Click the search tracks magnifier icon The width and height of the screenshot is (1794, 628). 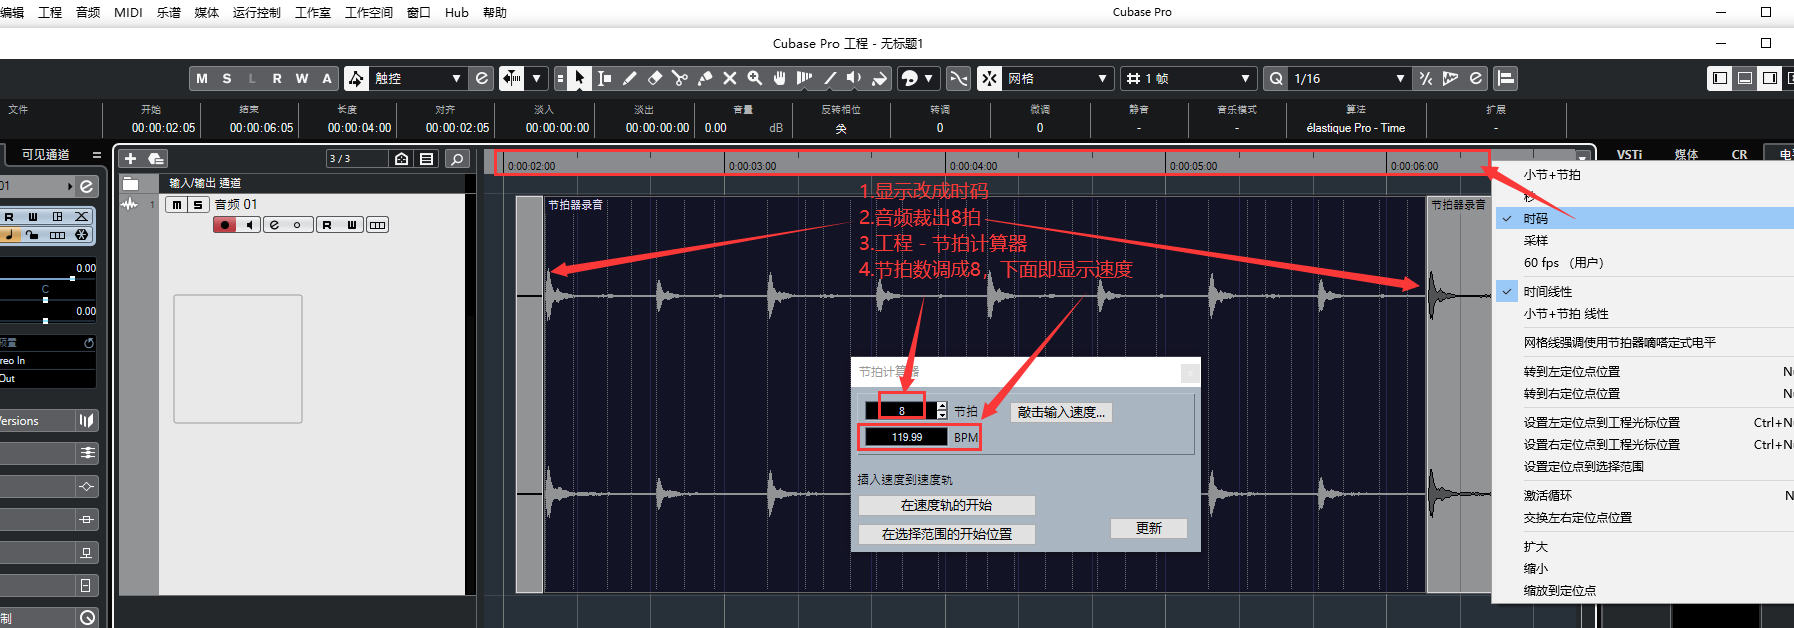point(457,158)
